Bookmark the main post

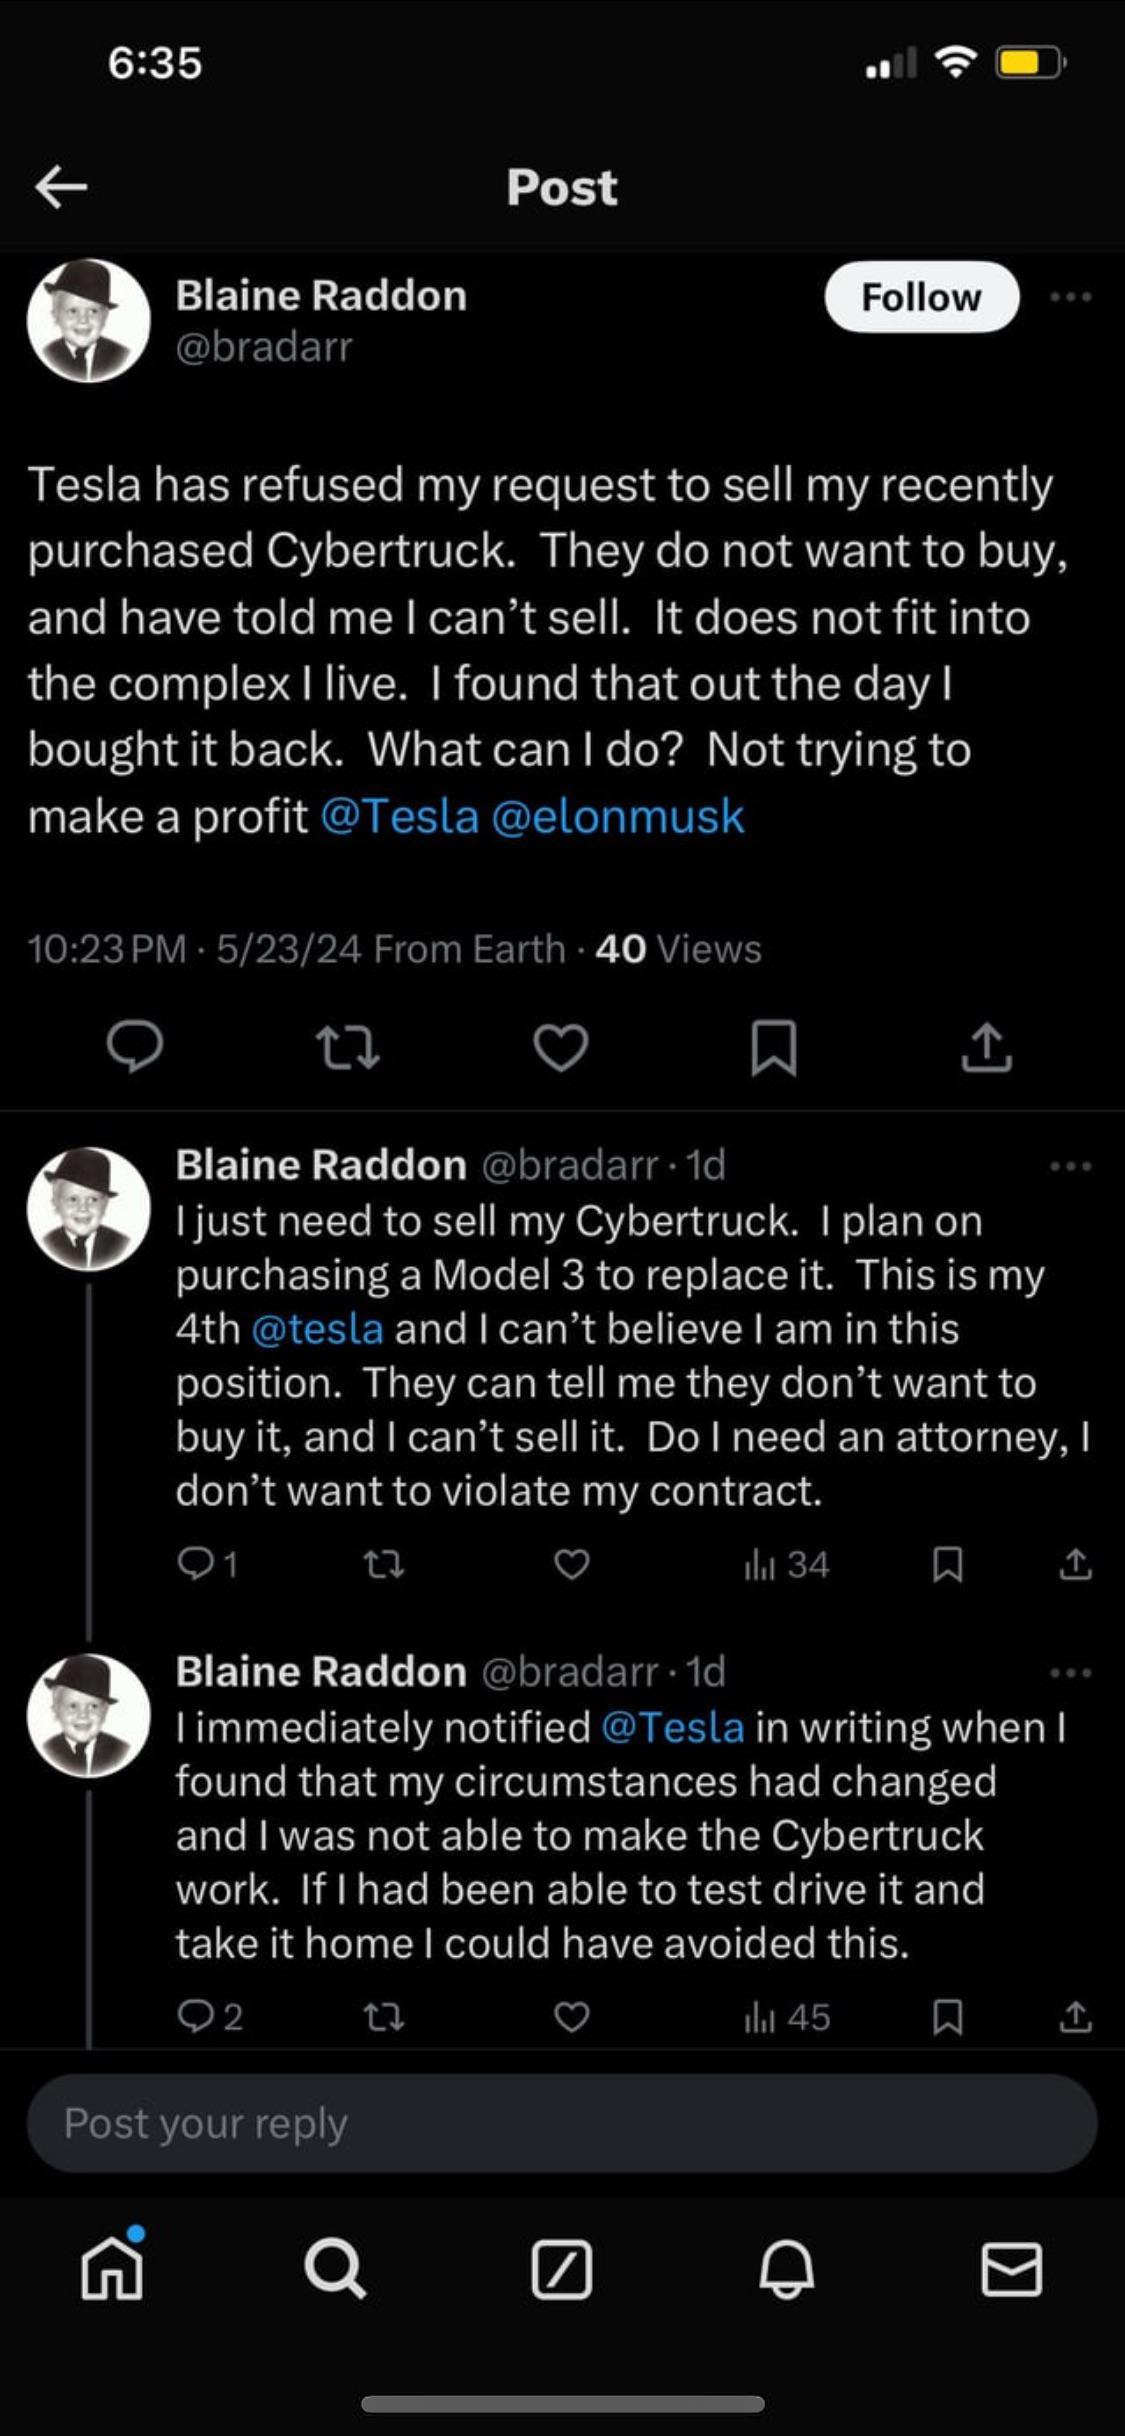coord(773,1048)
